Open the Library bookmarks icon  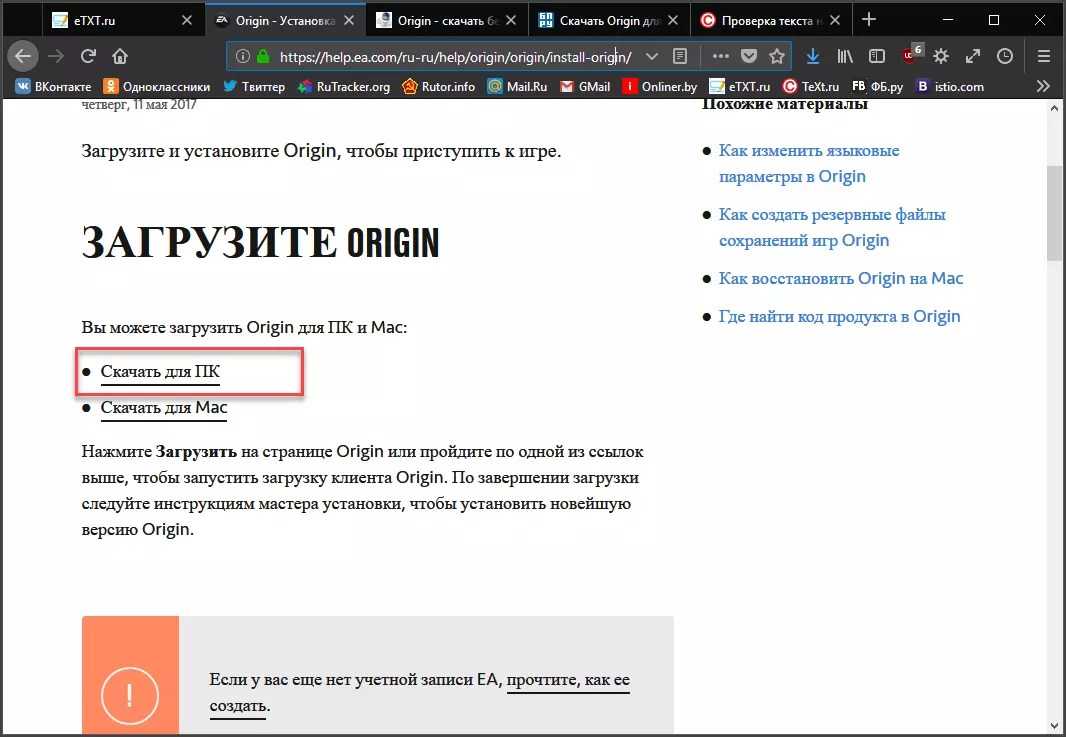click(x=845, y=56)
